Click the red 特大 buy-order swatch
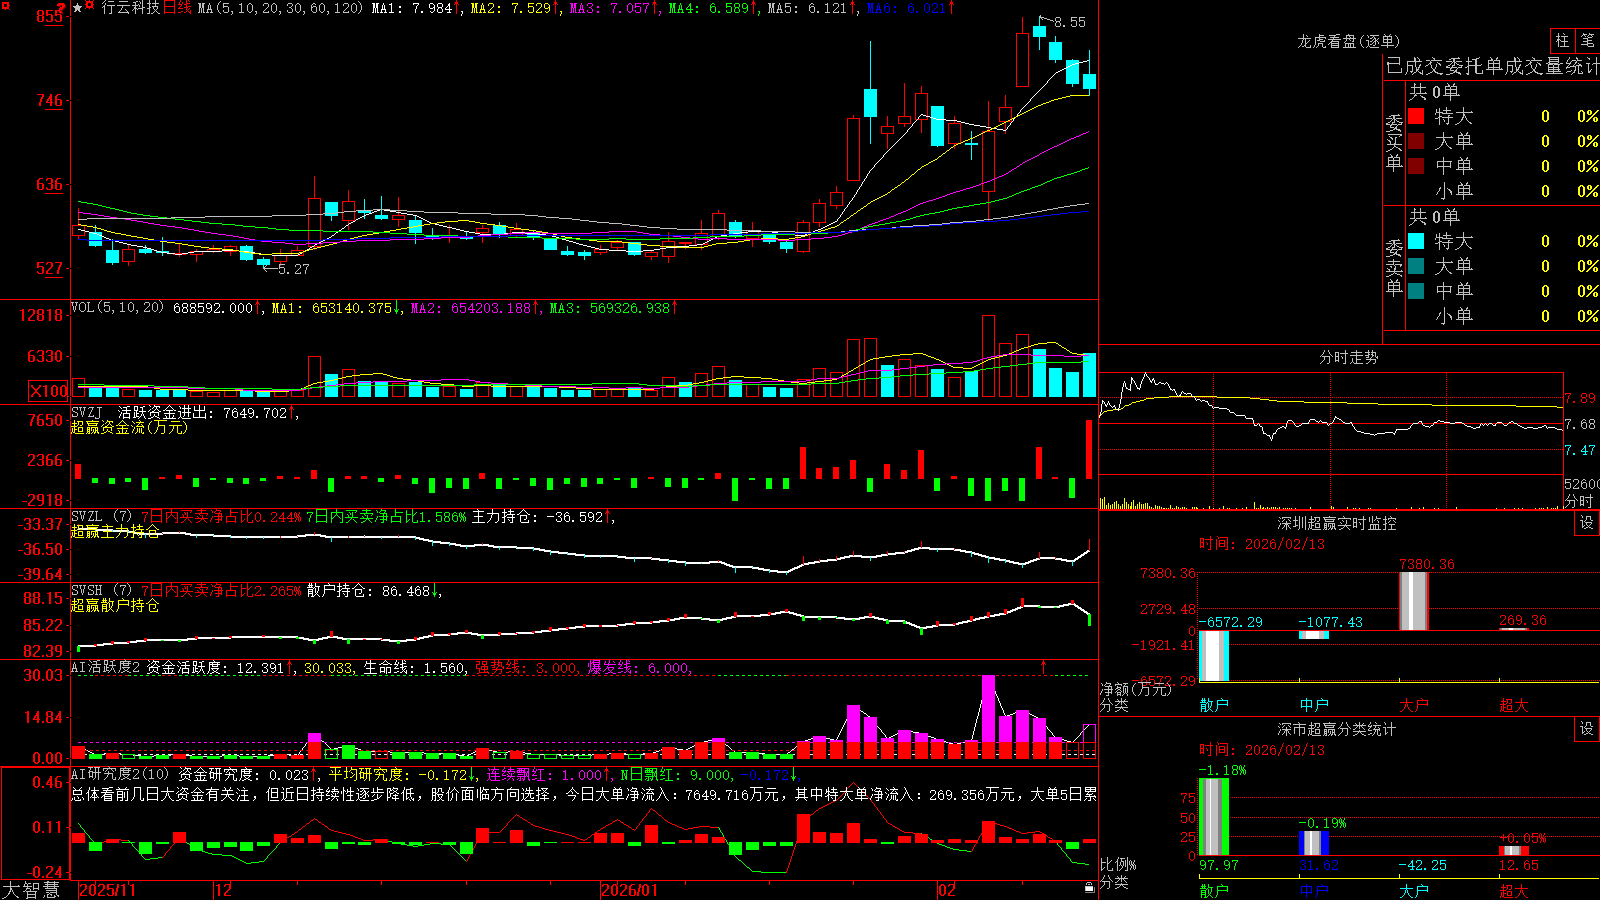The image size is (1600, 900). pyautogui.click(x=1416, y=116)
